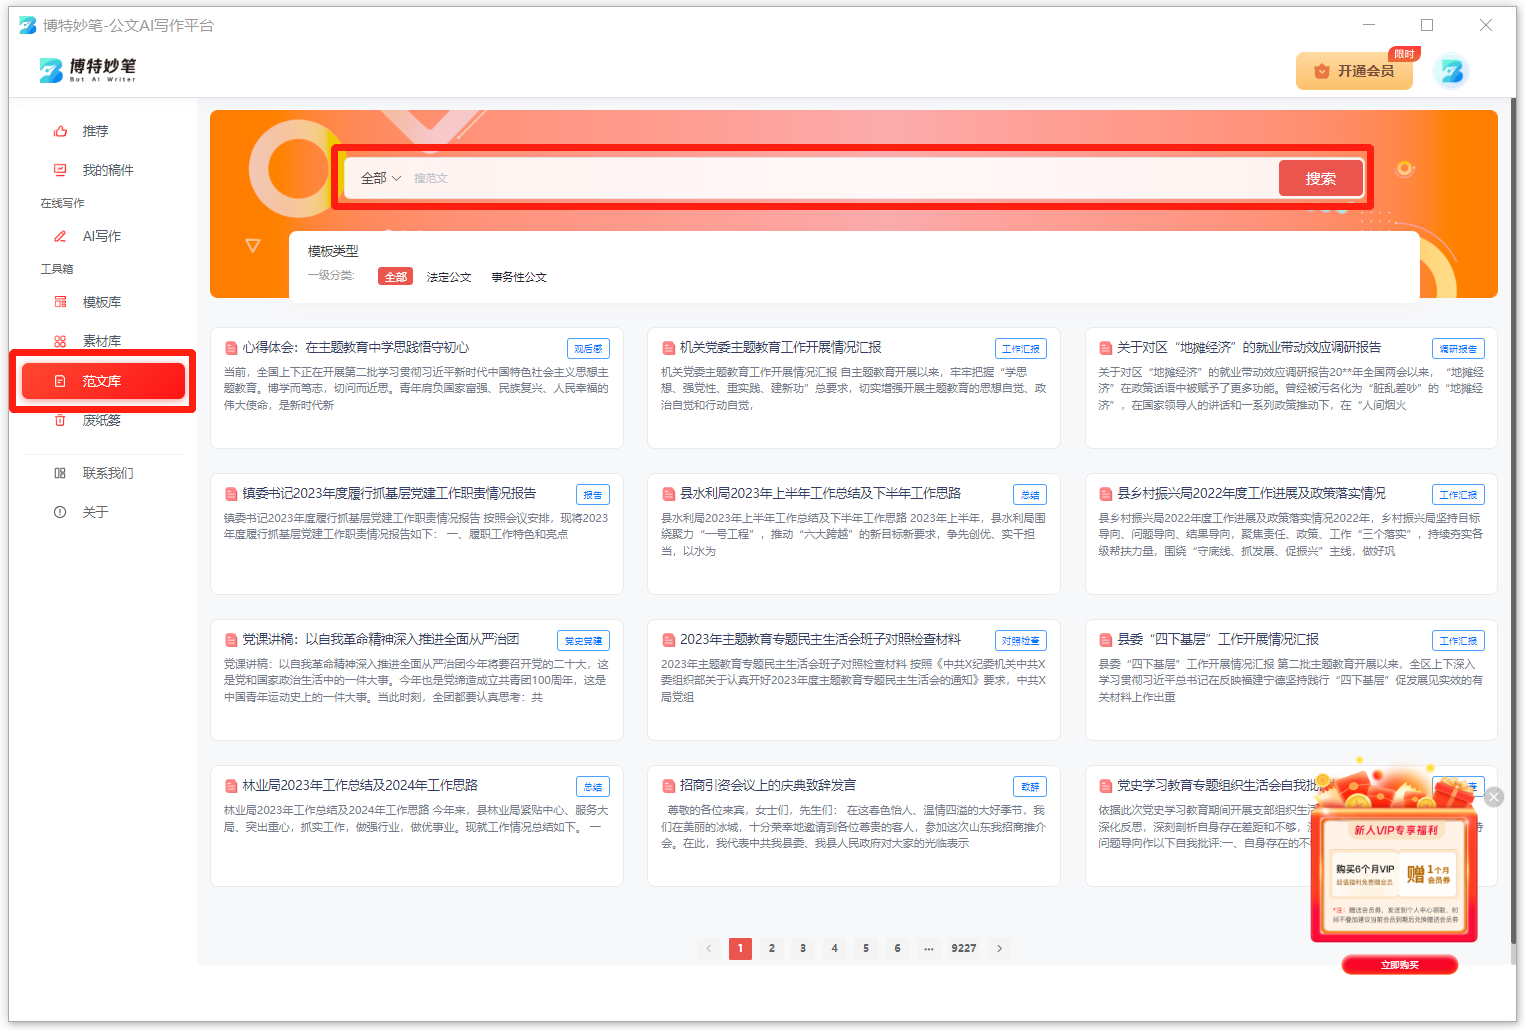Expand the 全部 category dropdown in search bar
The image size is (1525, 1030).
tap(380, 178)
